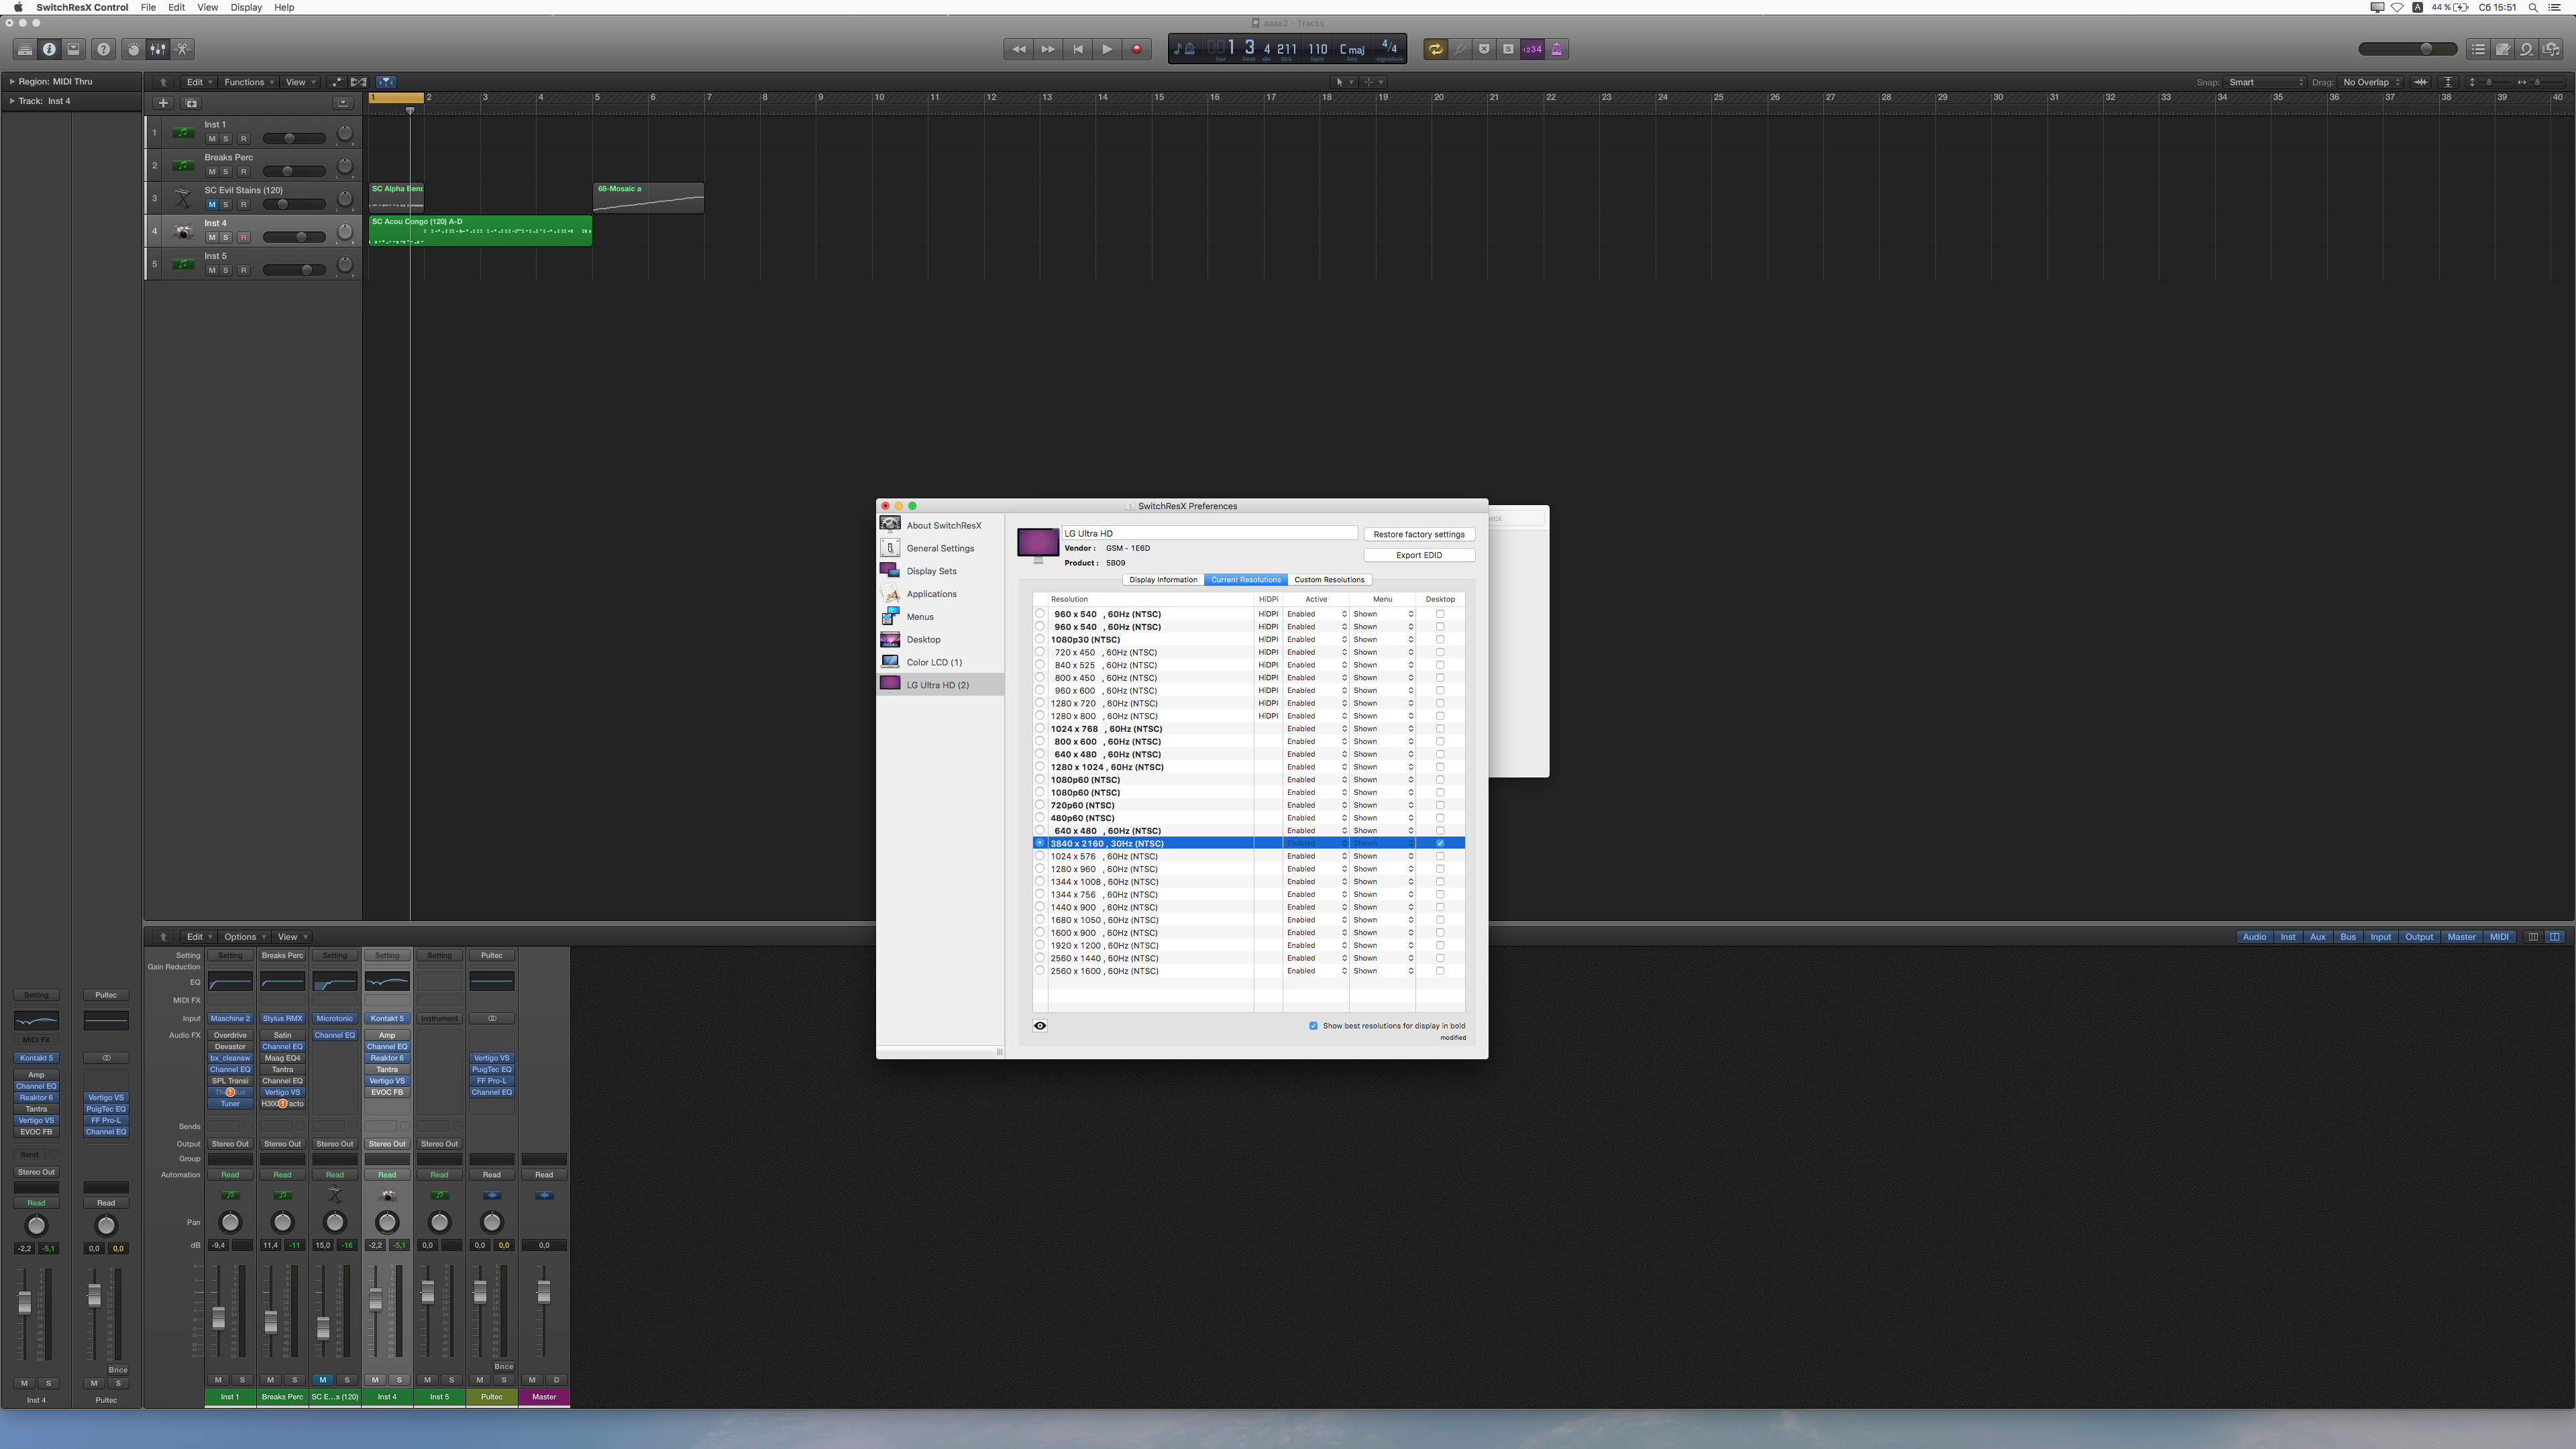Open the track header options dropdown
The width and height of the screenshot is (2576, 1449).
point(343,103)
